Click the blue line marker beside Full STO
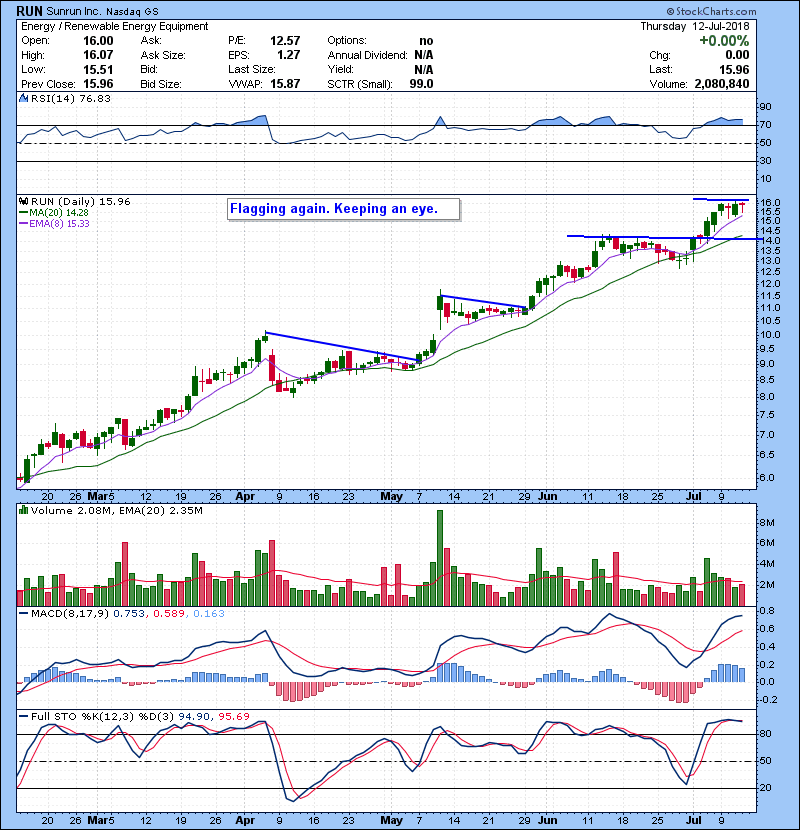The height and width of the screenshot is (830, 800). pyautogui.click(x=22, y=717)
